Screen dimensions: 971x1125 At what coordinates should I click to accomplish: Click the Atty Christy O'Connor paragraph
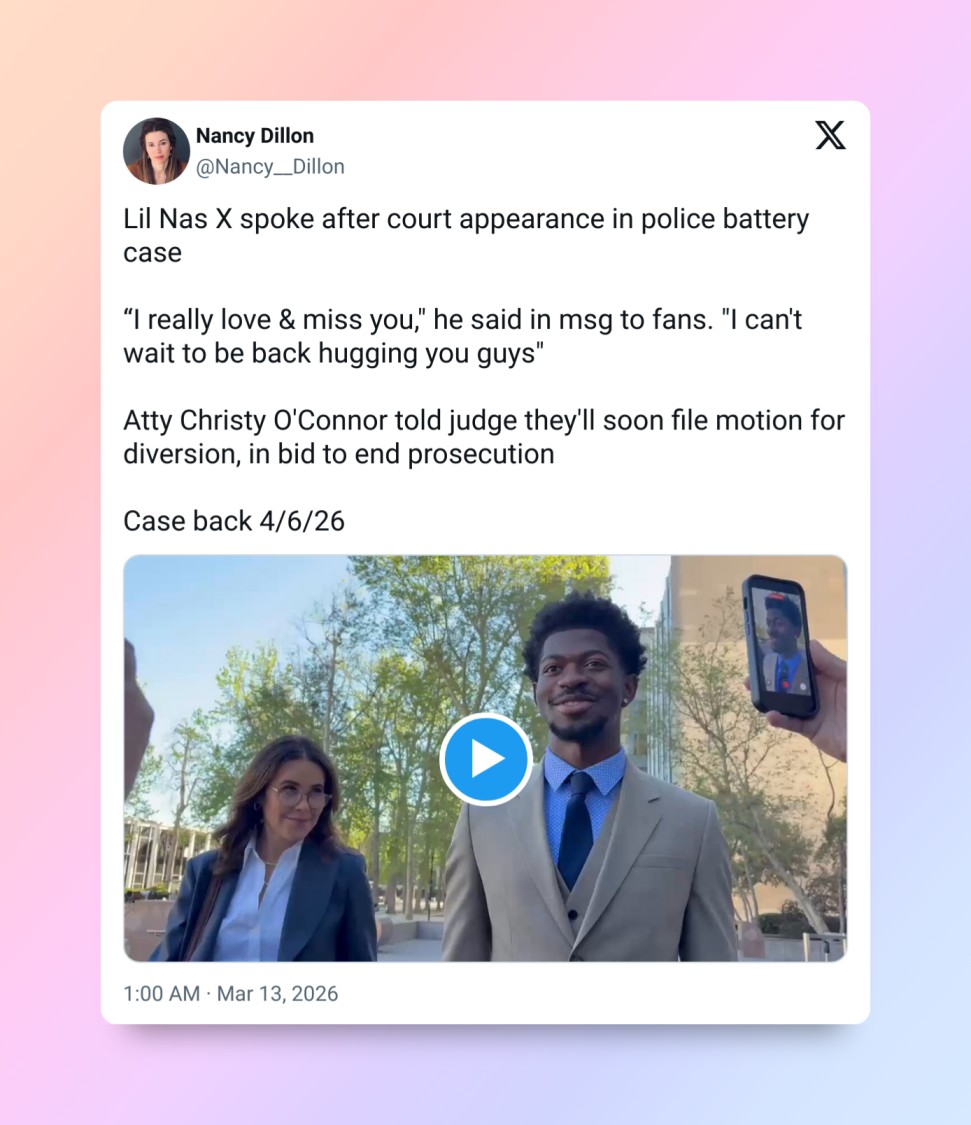484,437
